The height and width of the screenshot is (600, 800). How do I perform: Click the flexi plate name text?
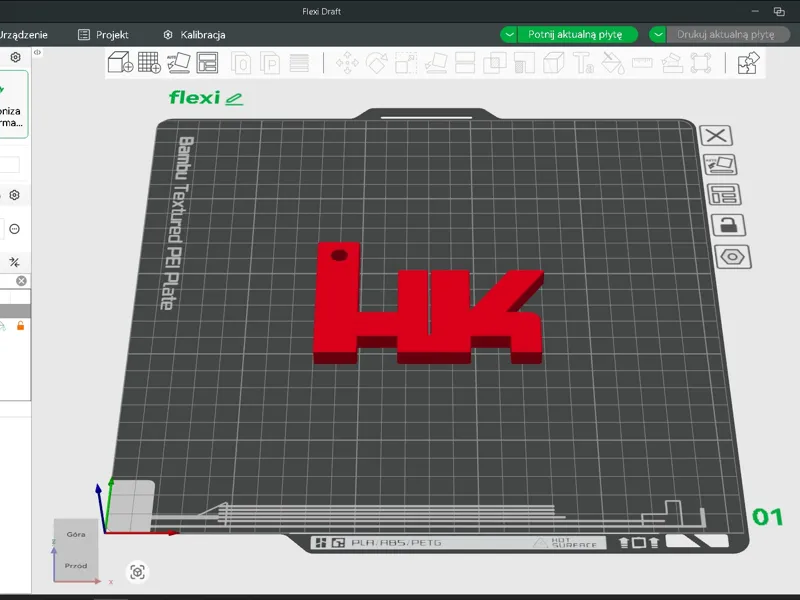click(194, 97)
